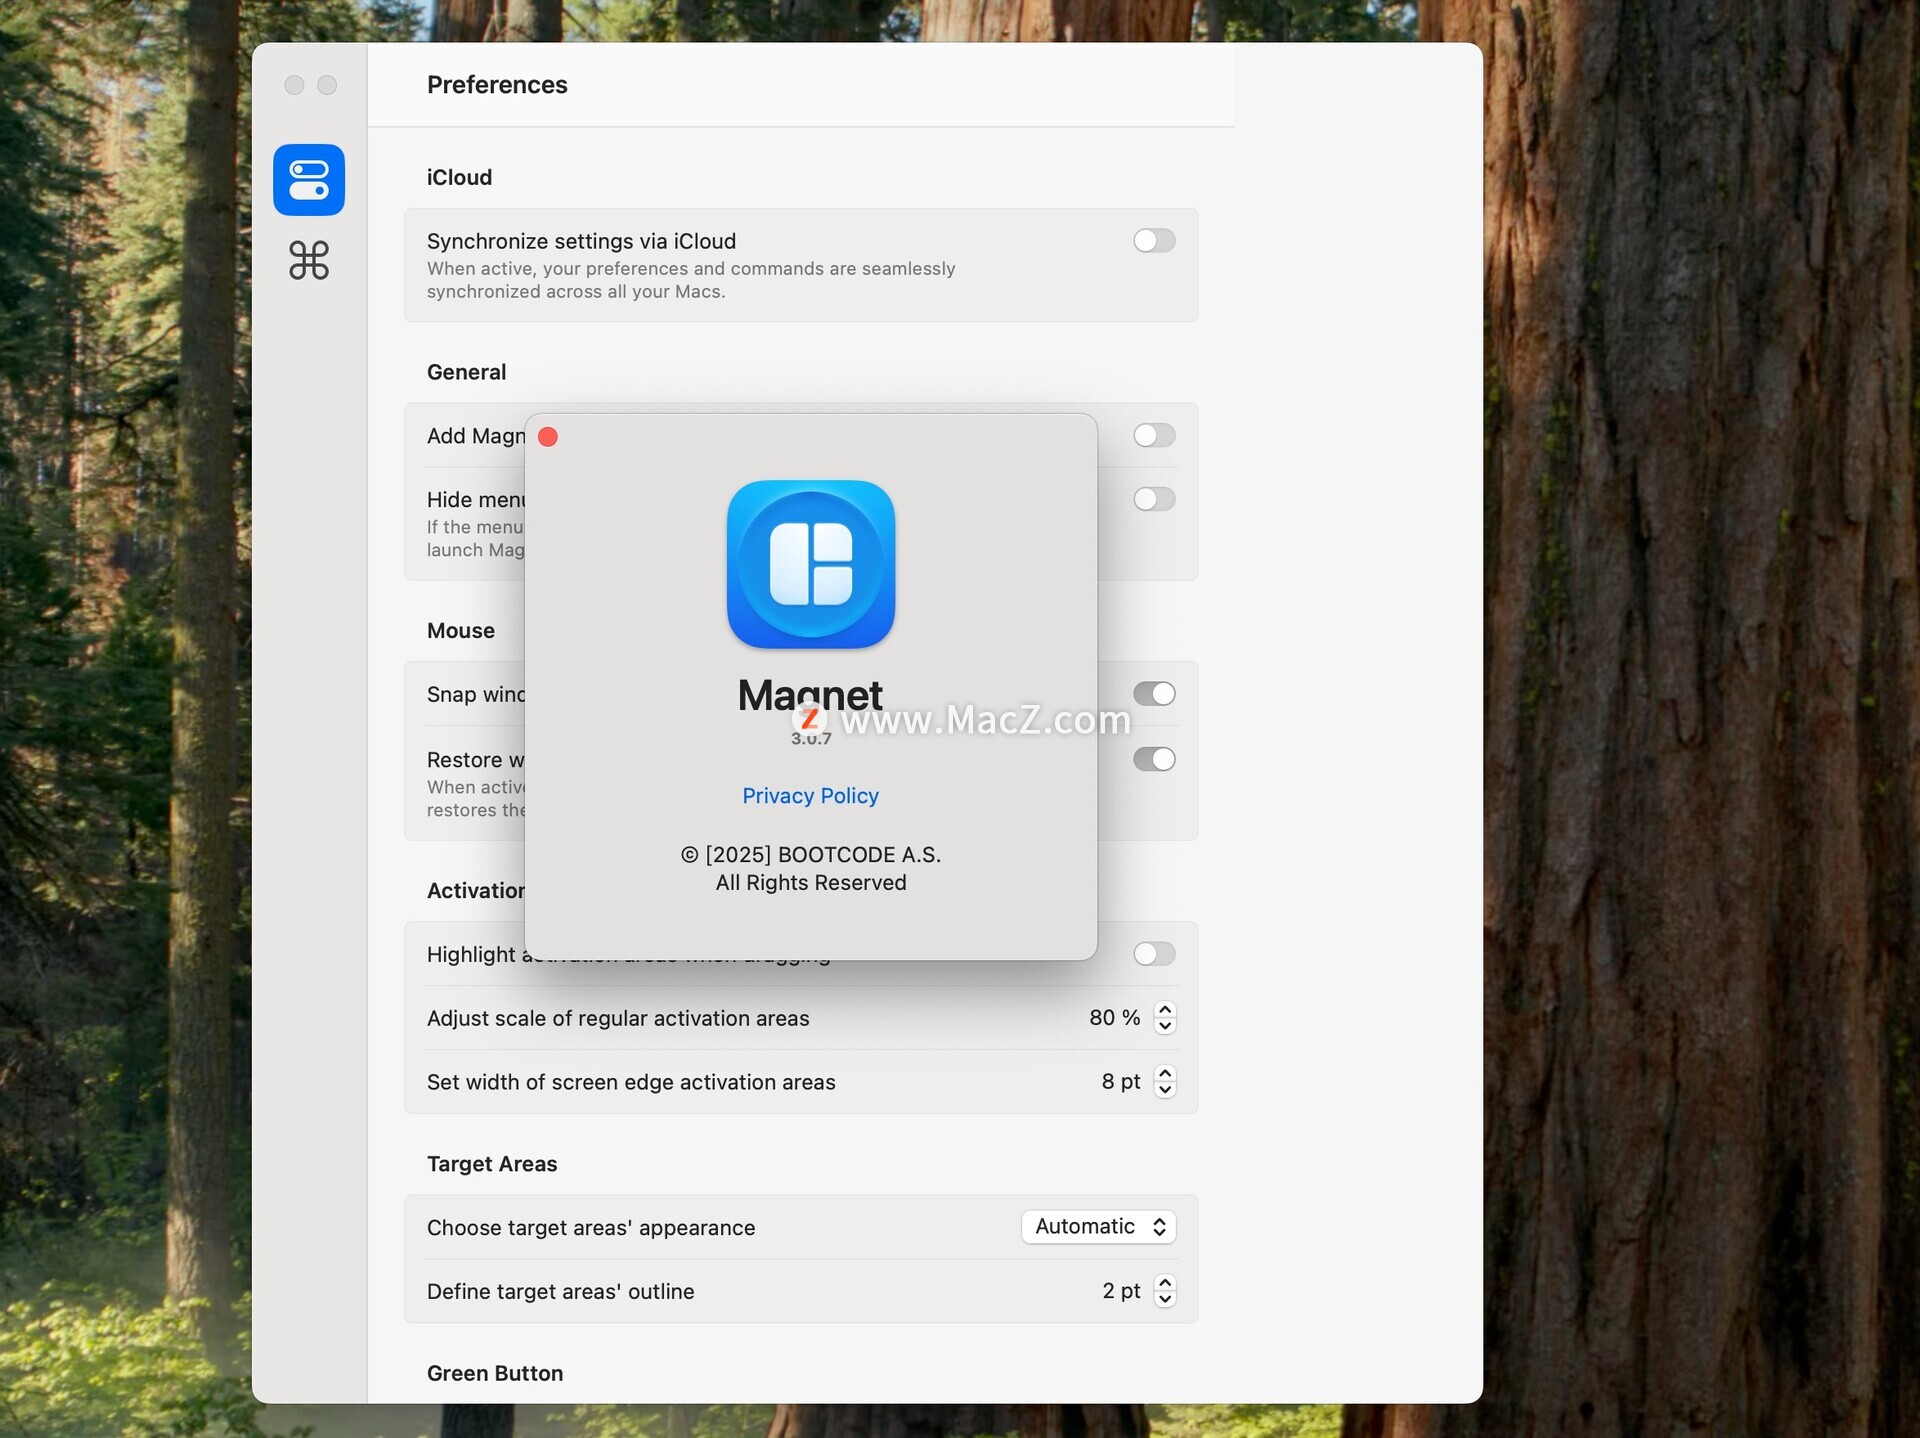Click the Target Areas section heading
The width and height of the screenshot is (1920, 1438).
pos(492,1164)
